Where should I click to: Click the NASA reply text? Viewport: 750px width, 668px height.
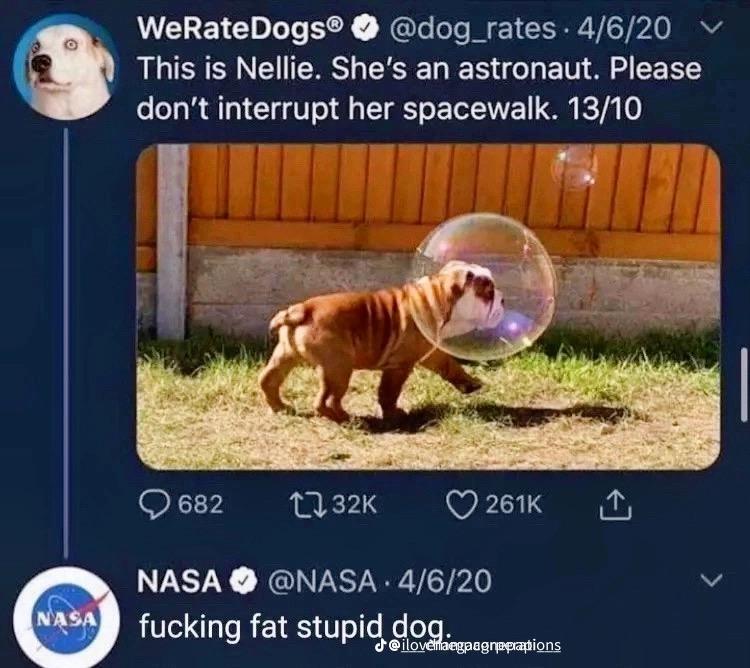tap(295, 627)
